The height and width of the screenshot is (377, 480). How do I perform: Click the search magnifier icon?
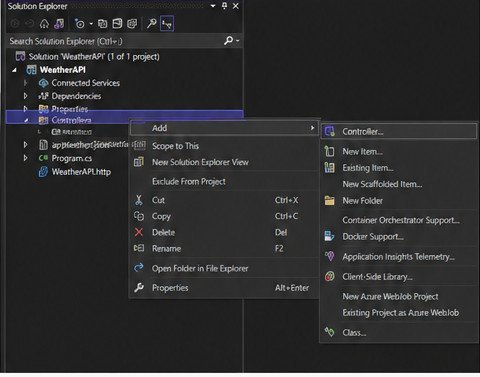tap(228, 41)
